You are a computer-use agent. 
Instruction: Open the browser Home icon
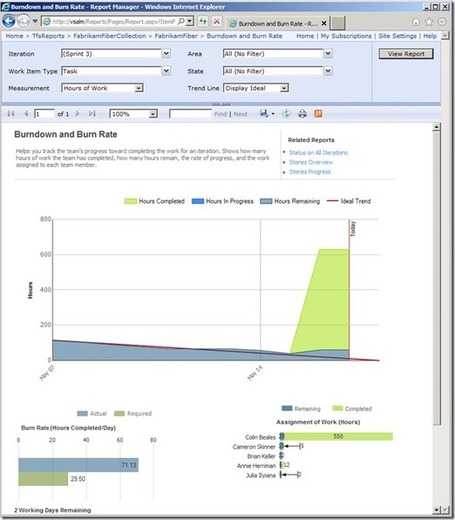(416, 22)
